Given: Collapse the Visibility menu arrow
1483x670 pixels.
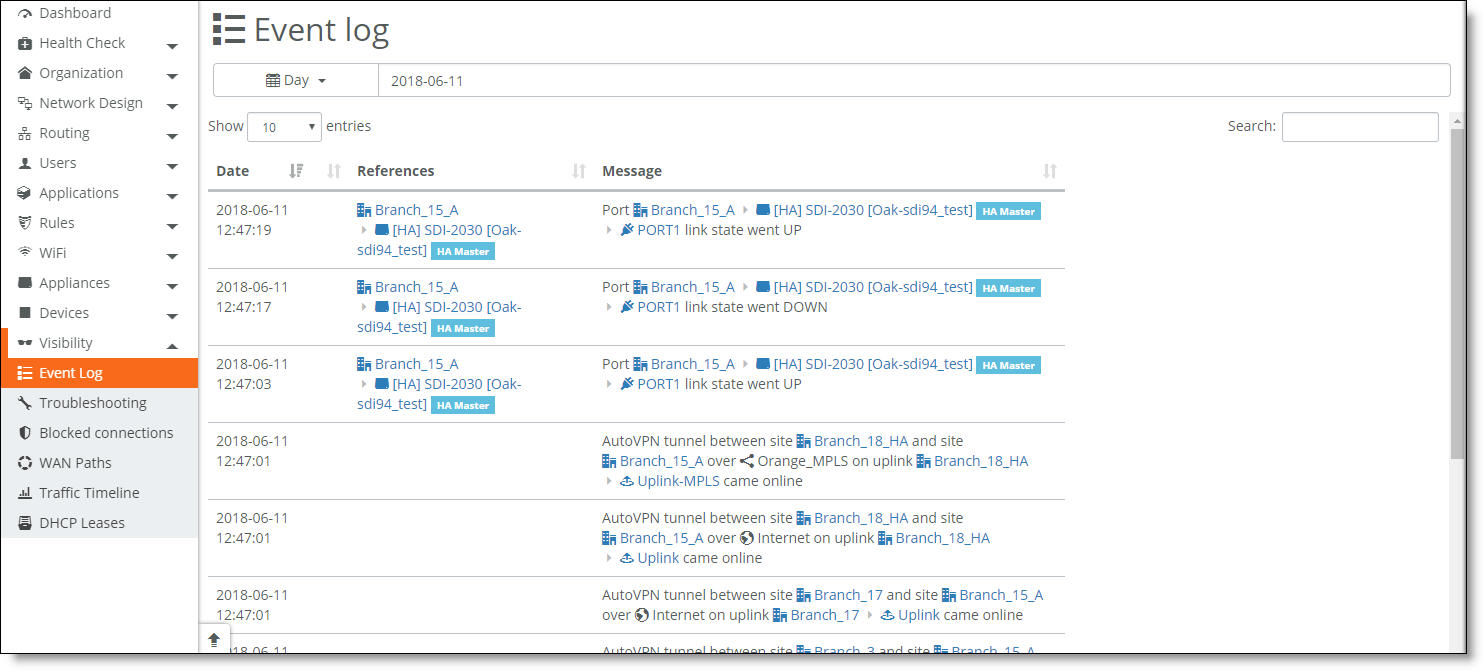Looking at the screenshot, I should click(x=172, y=345).
